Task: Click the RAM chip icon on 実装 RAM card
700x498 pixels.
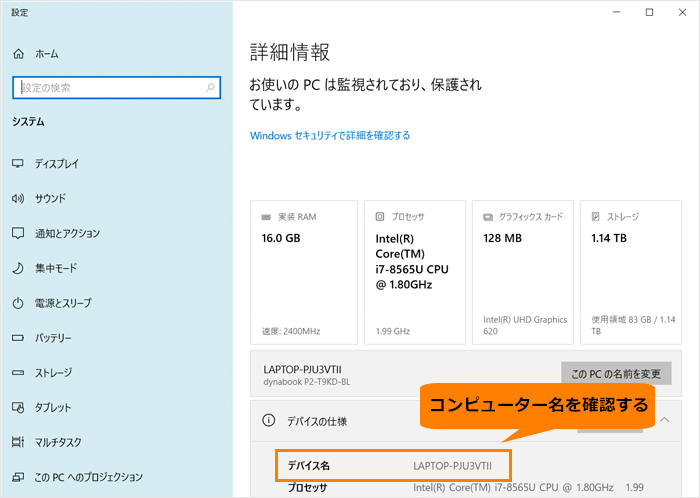Action: click(x=266, y=217)
